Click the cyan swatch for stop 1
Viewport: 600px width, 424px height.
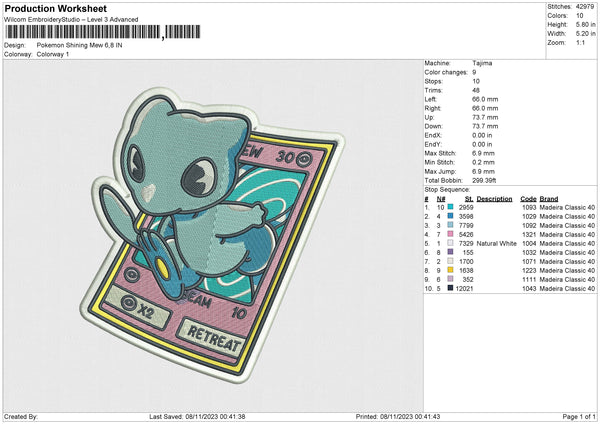click(x=450, y=207)
